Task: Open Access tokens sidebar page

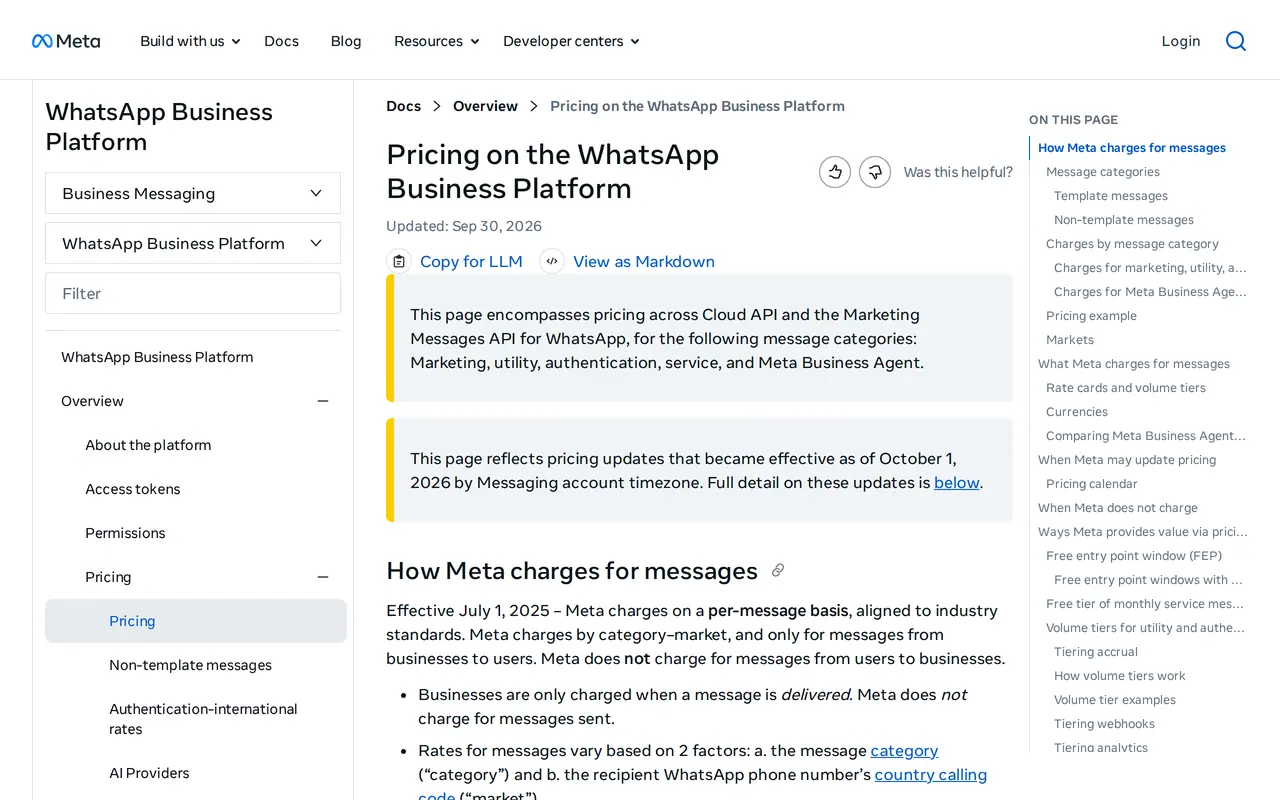Action: [133, 489]
